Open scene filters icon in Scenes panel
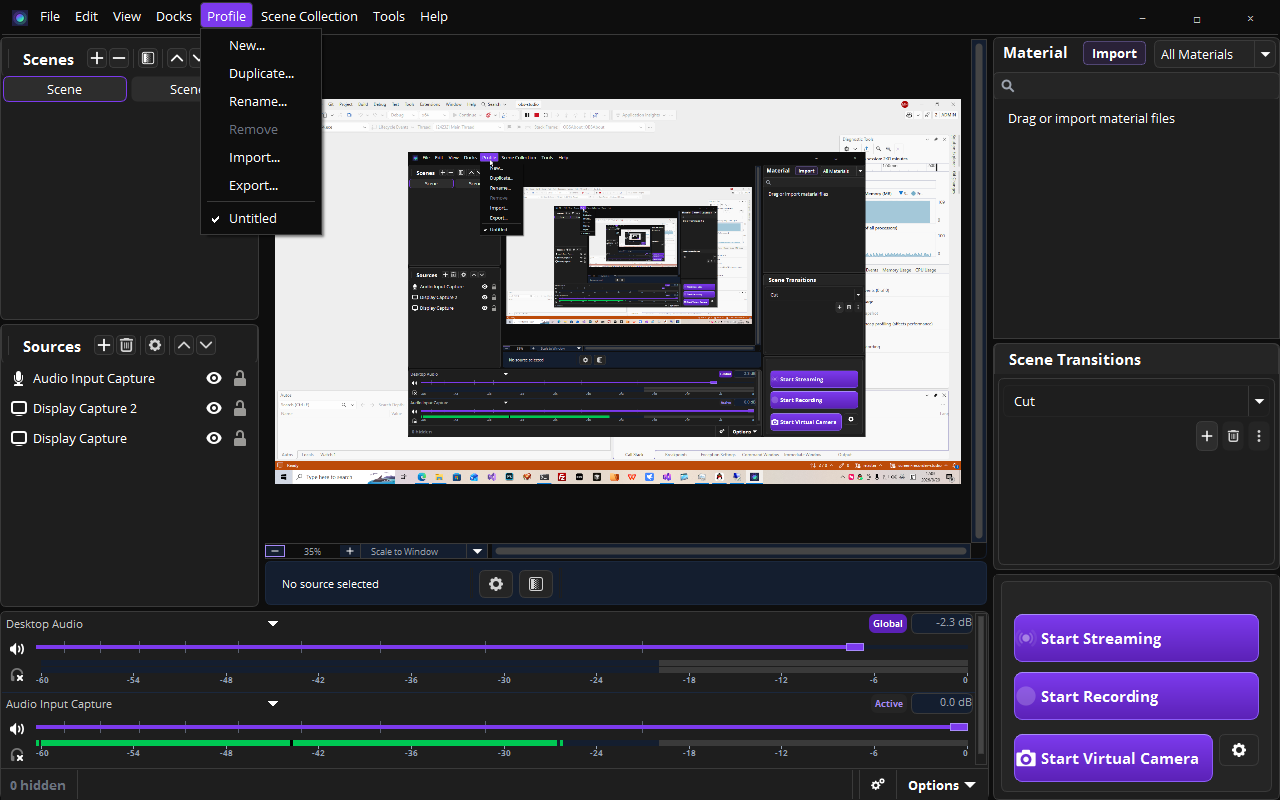The image size is (1280, 800). click(x=147, y=59)
